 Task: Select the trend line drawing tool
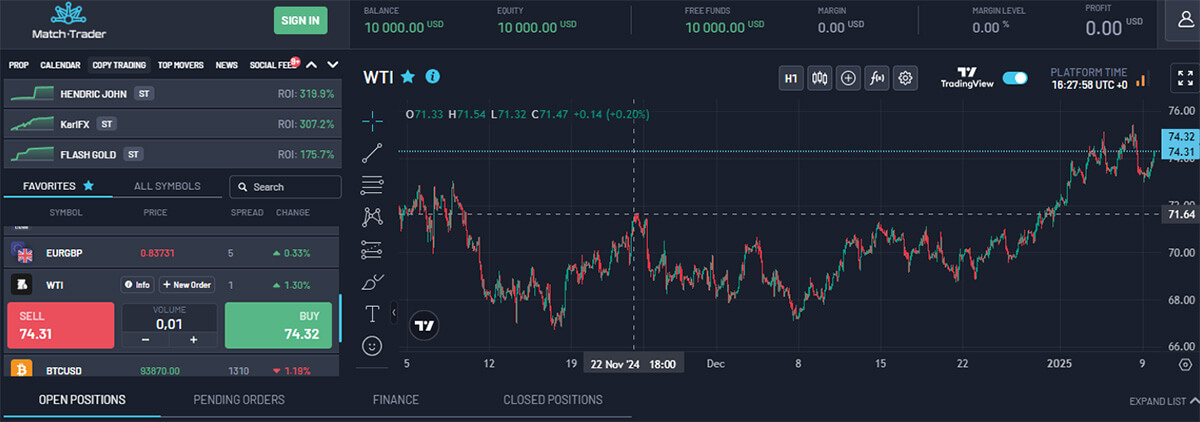point(373,153)
